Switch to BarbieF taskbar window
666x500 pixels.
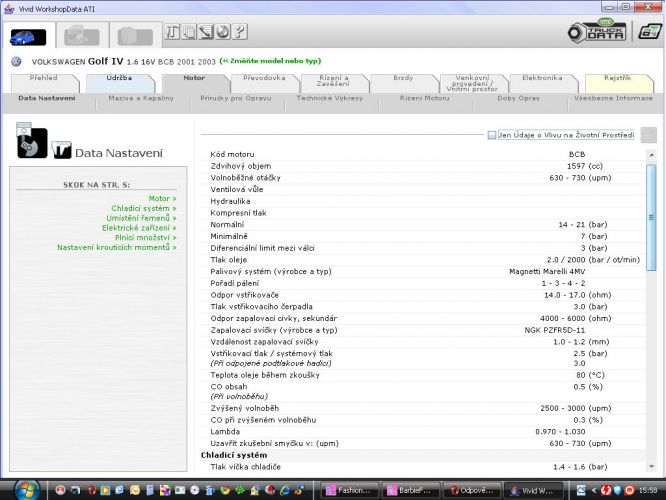click(410, 490)
